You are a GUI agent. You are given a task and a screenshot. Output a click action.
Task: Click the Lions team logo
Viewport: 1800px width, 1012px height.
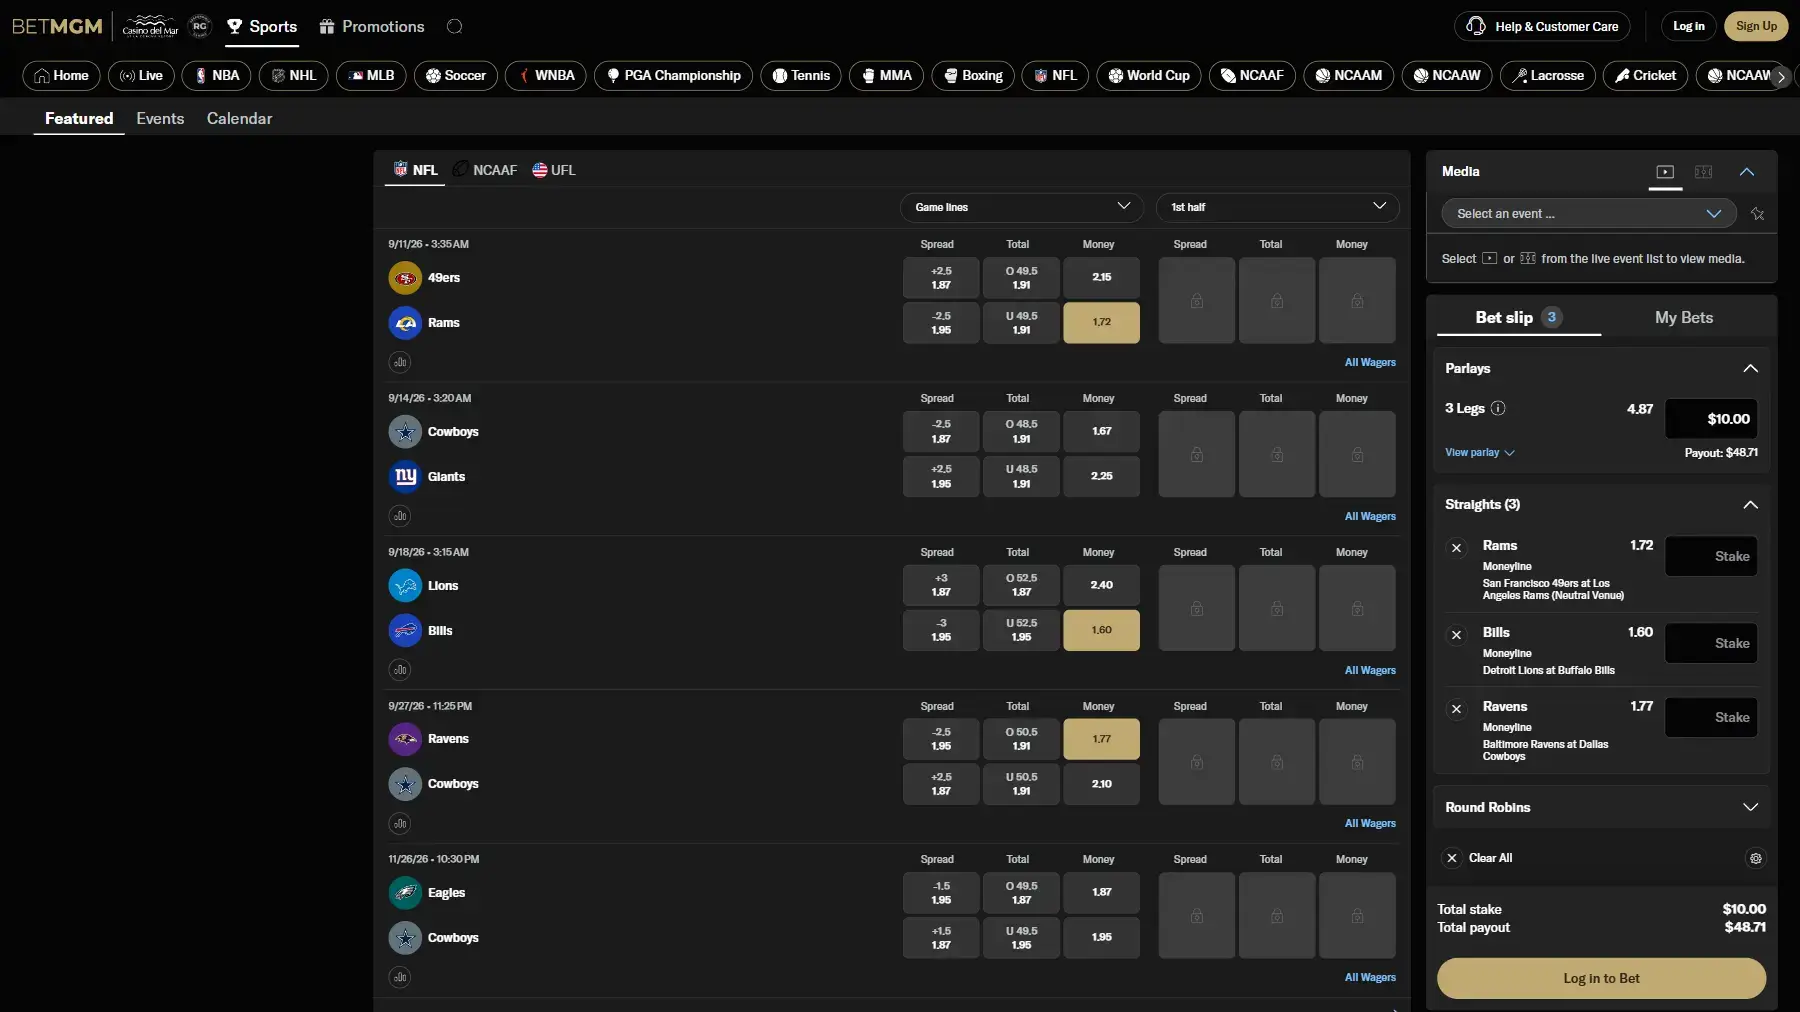405,586
